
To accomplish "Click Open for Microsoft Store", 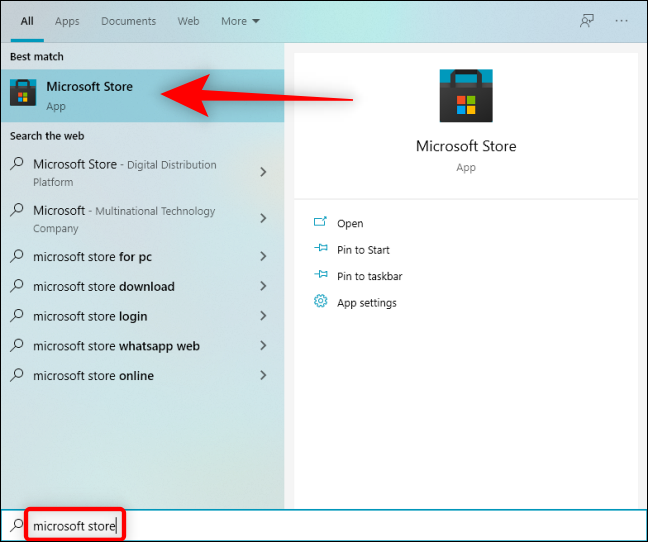I will (350, 223).
